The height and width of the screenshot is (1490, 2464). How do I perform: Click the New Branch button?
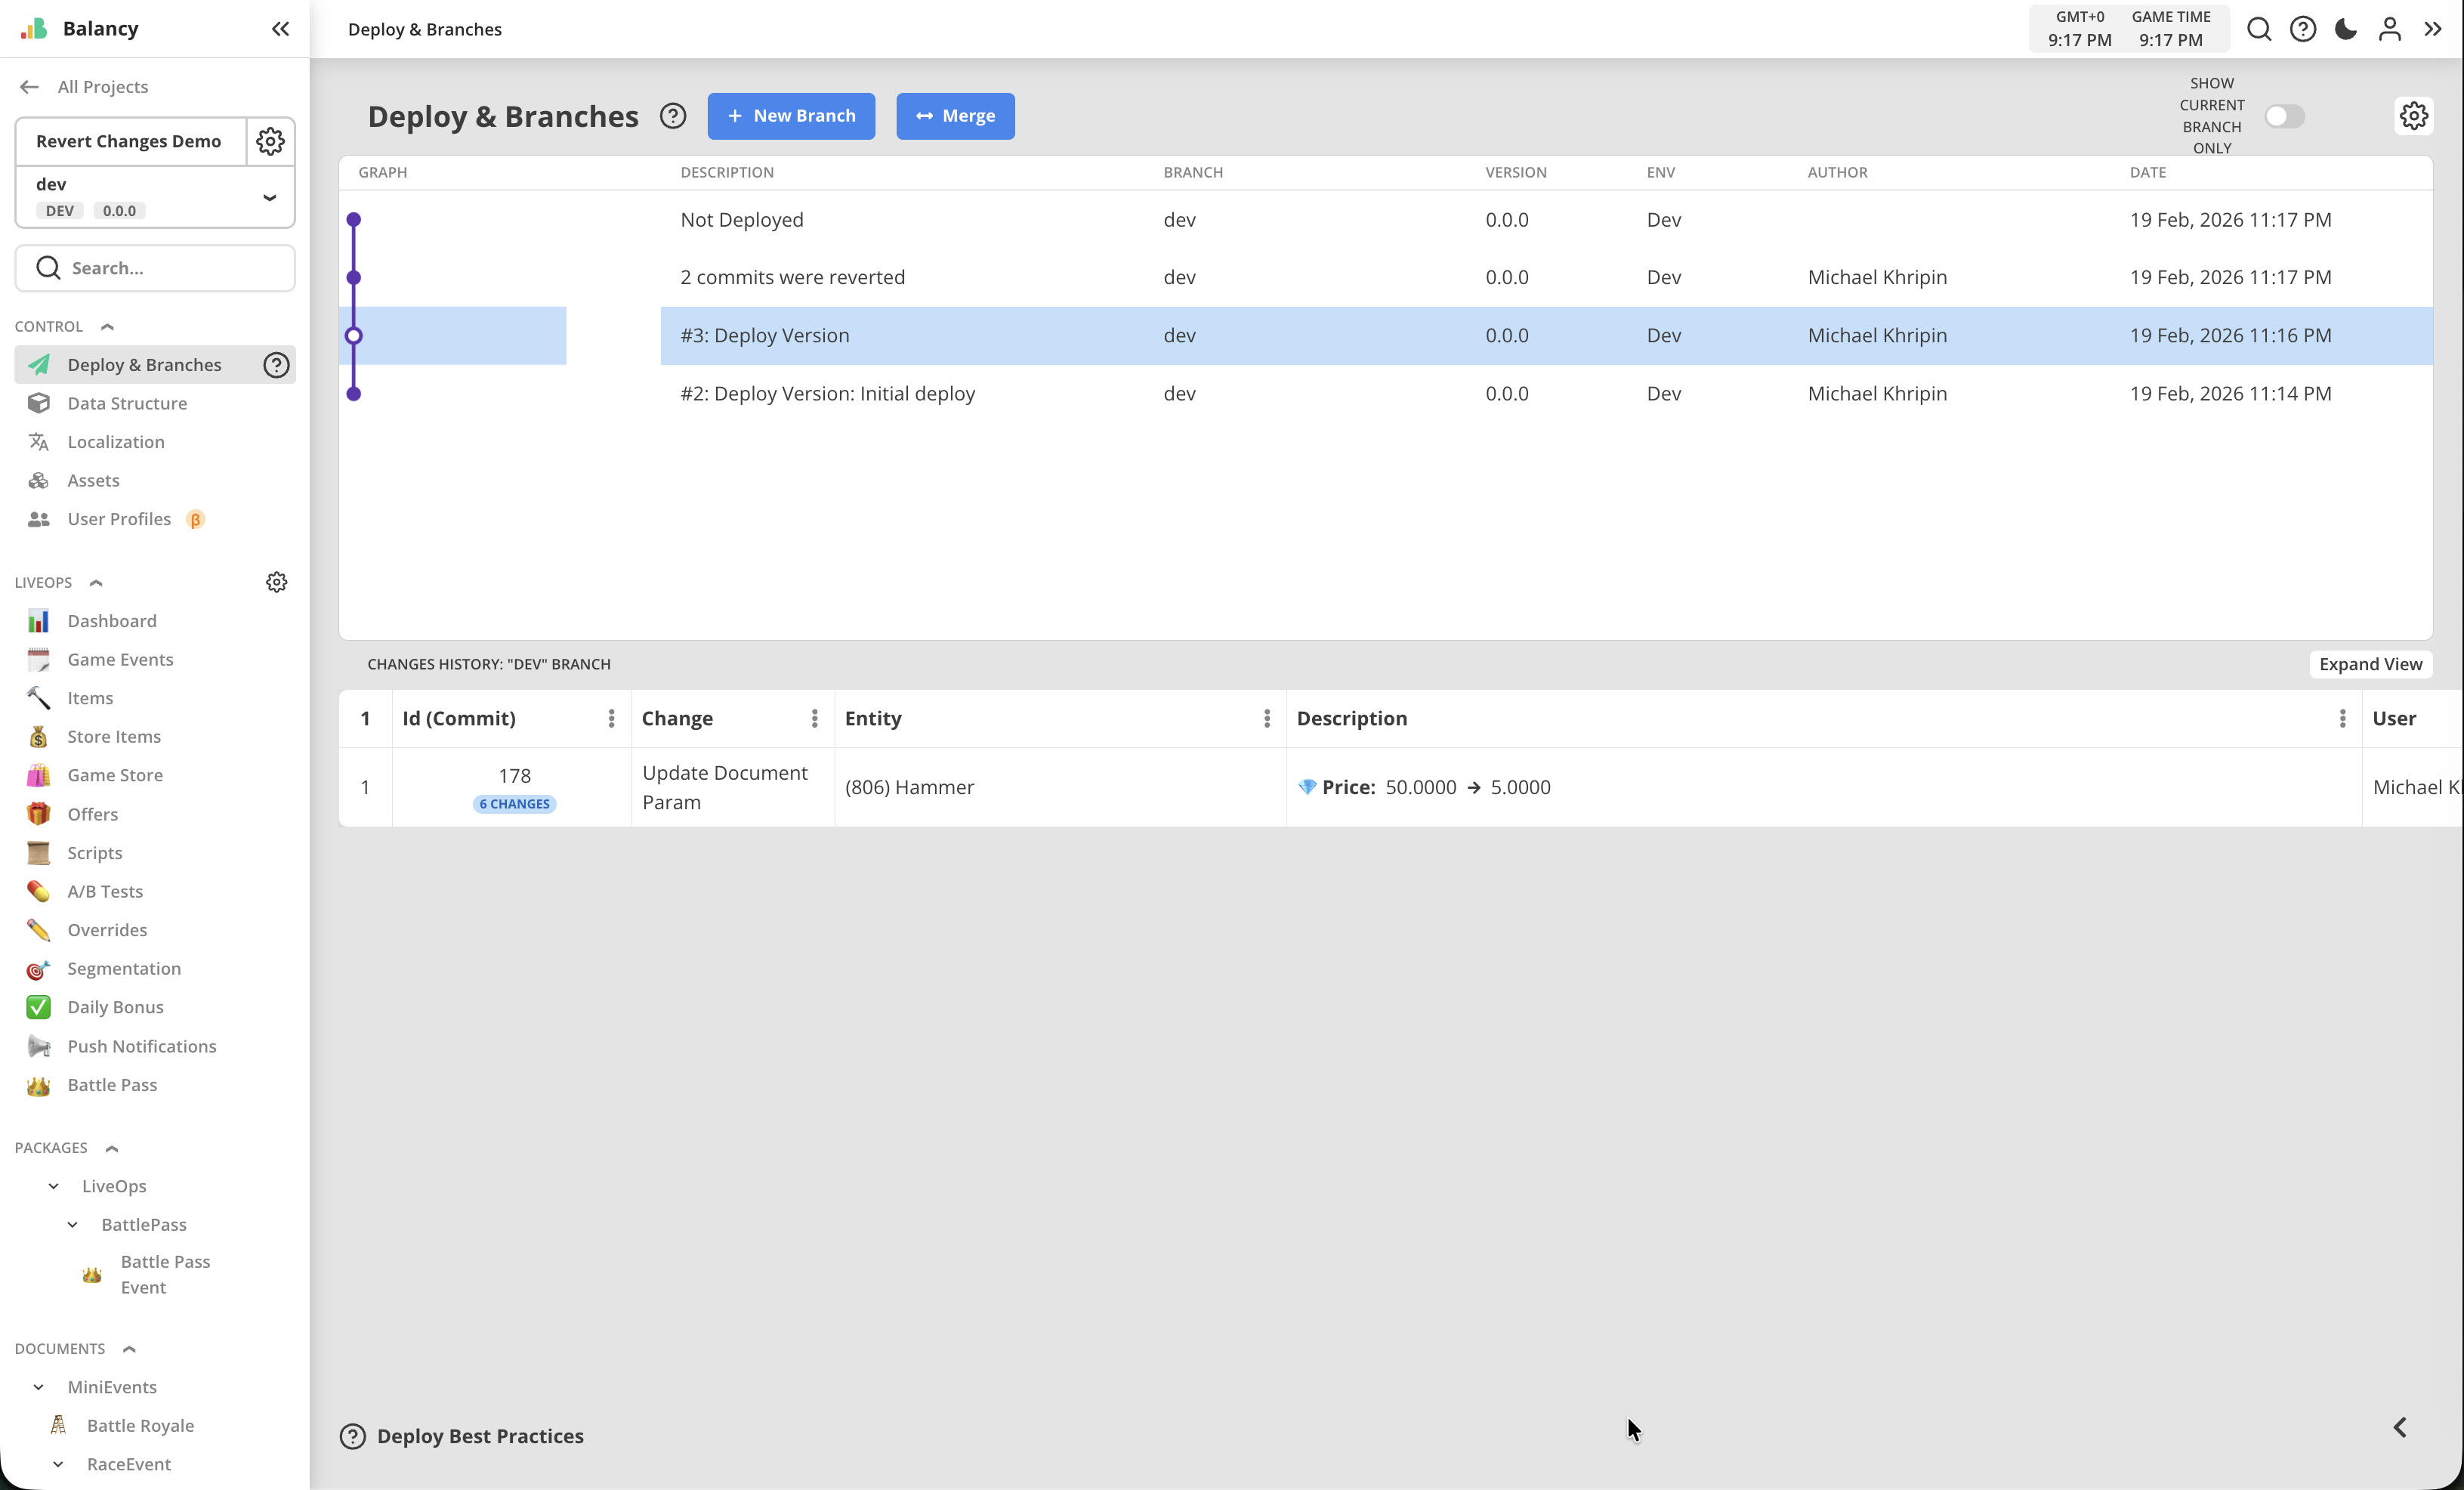(x=790, y=116)
